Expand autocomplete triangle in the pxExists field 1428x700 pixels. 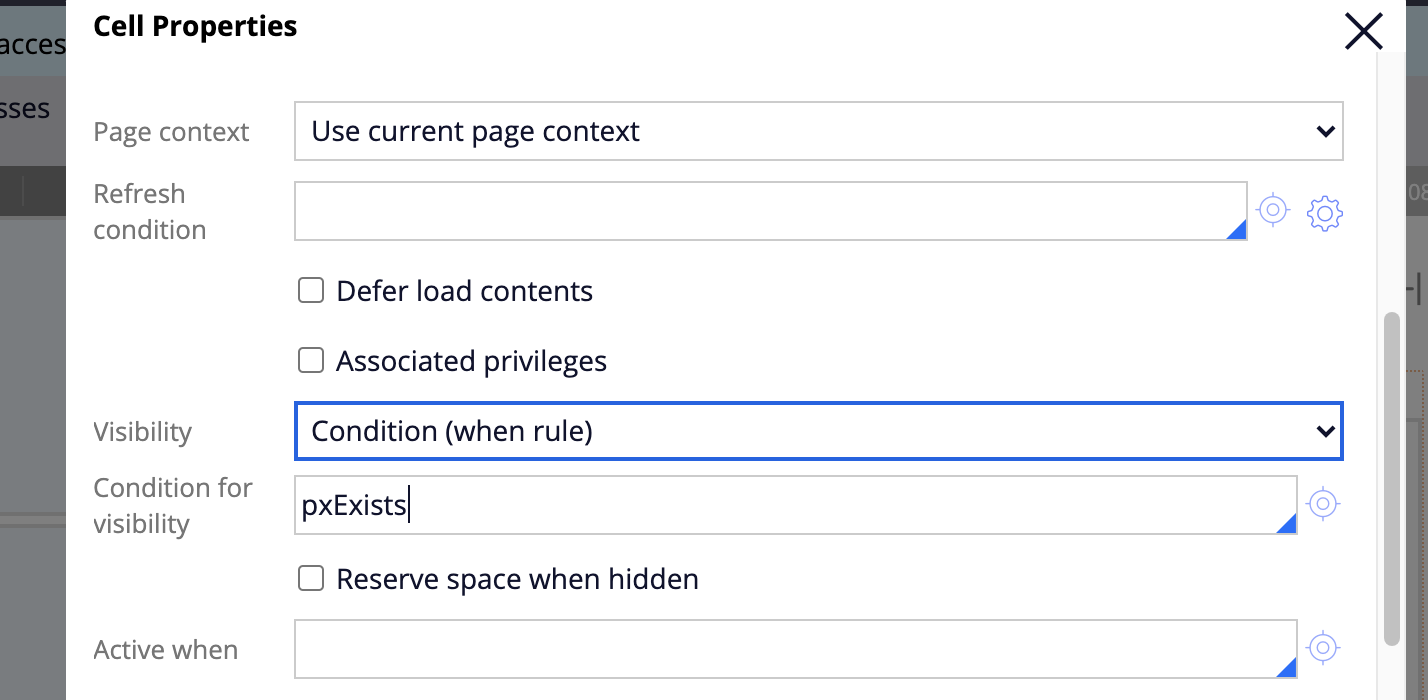(x=1286, y=524)
